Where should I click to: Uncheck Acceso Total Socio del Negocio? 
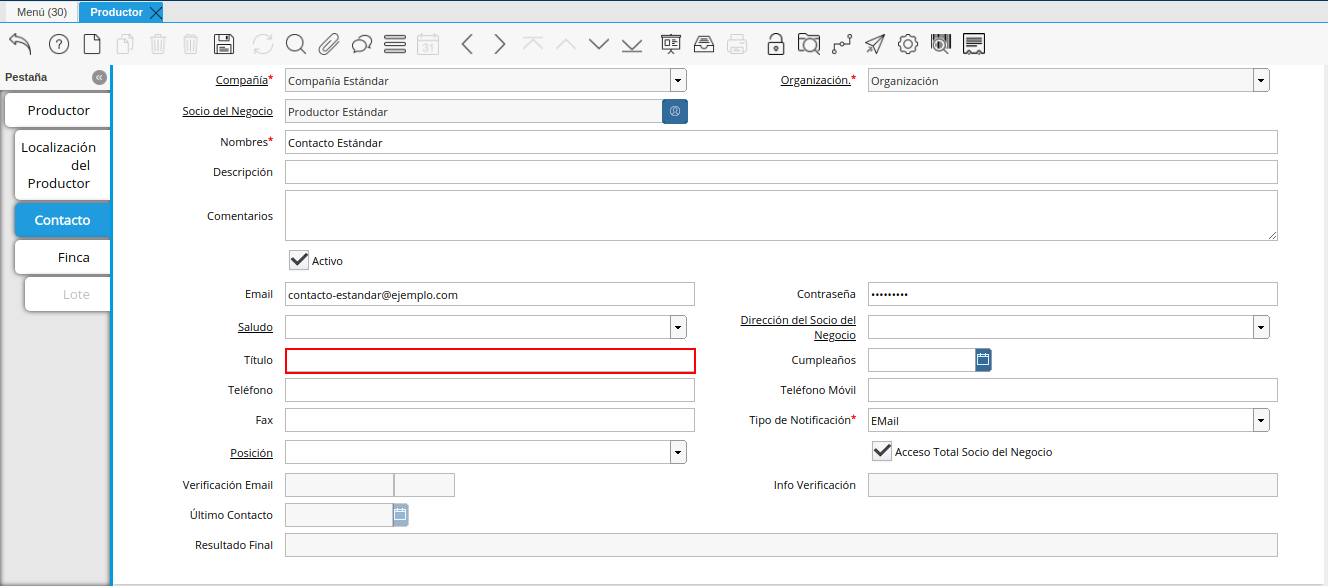[882, 452]
